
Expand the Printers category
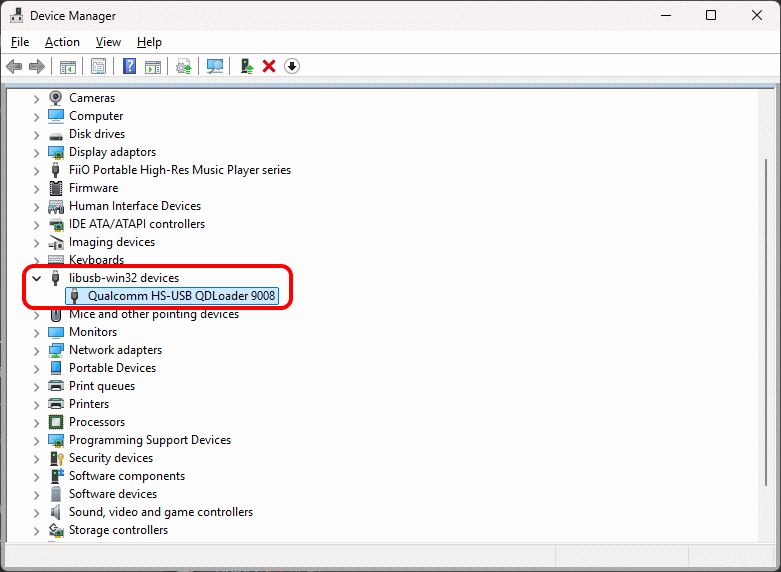click(36, 405)
